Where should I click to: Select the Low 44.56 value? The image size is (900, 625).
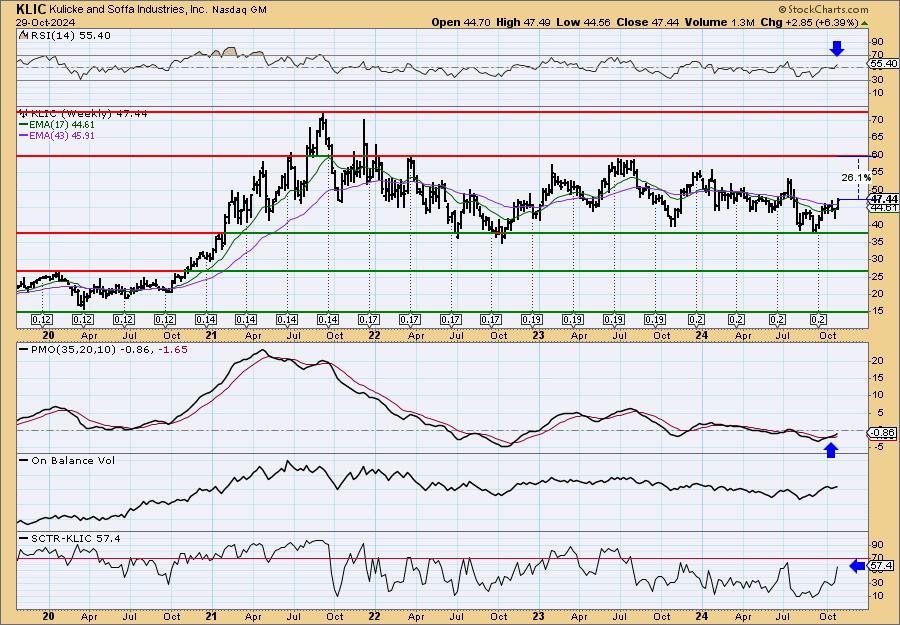(584, 22)
